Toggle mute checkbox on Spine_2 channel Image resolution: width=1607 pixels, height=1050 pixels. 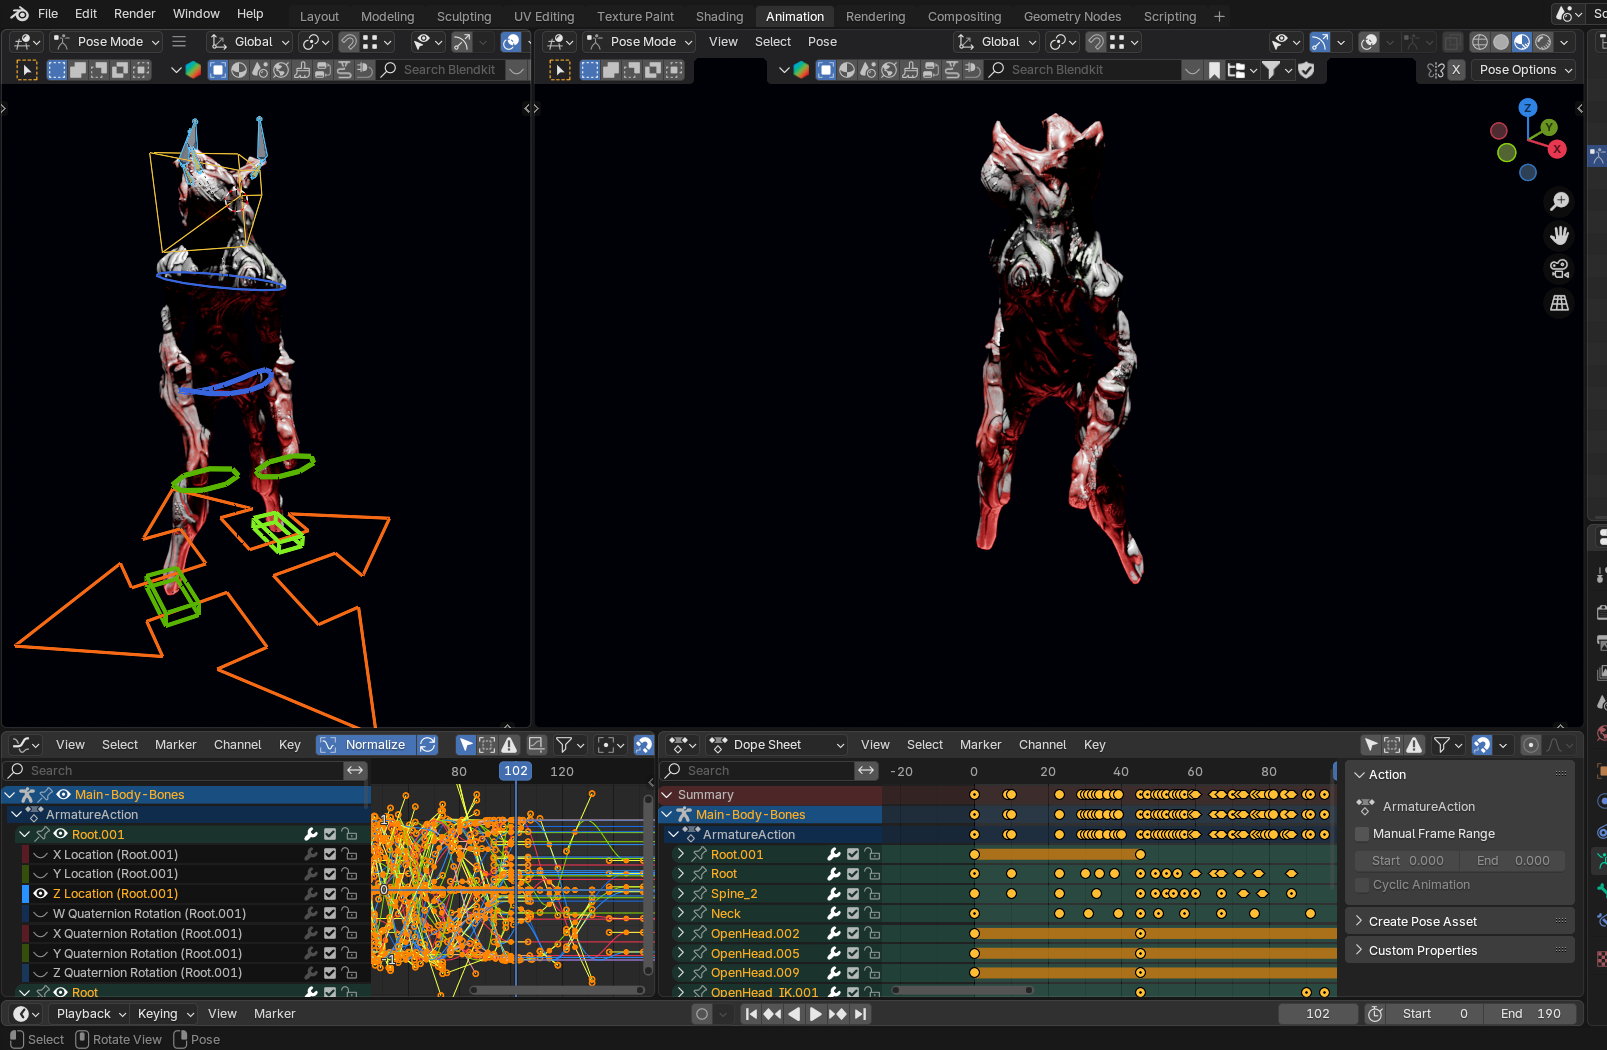pyautogui.click(x=853, y=894)
